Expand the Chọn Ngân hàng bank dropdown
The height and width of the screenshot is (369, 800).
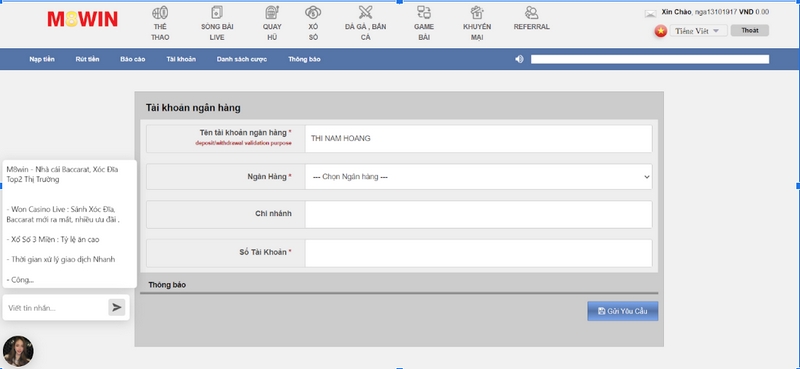(479, 177)
